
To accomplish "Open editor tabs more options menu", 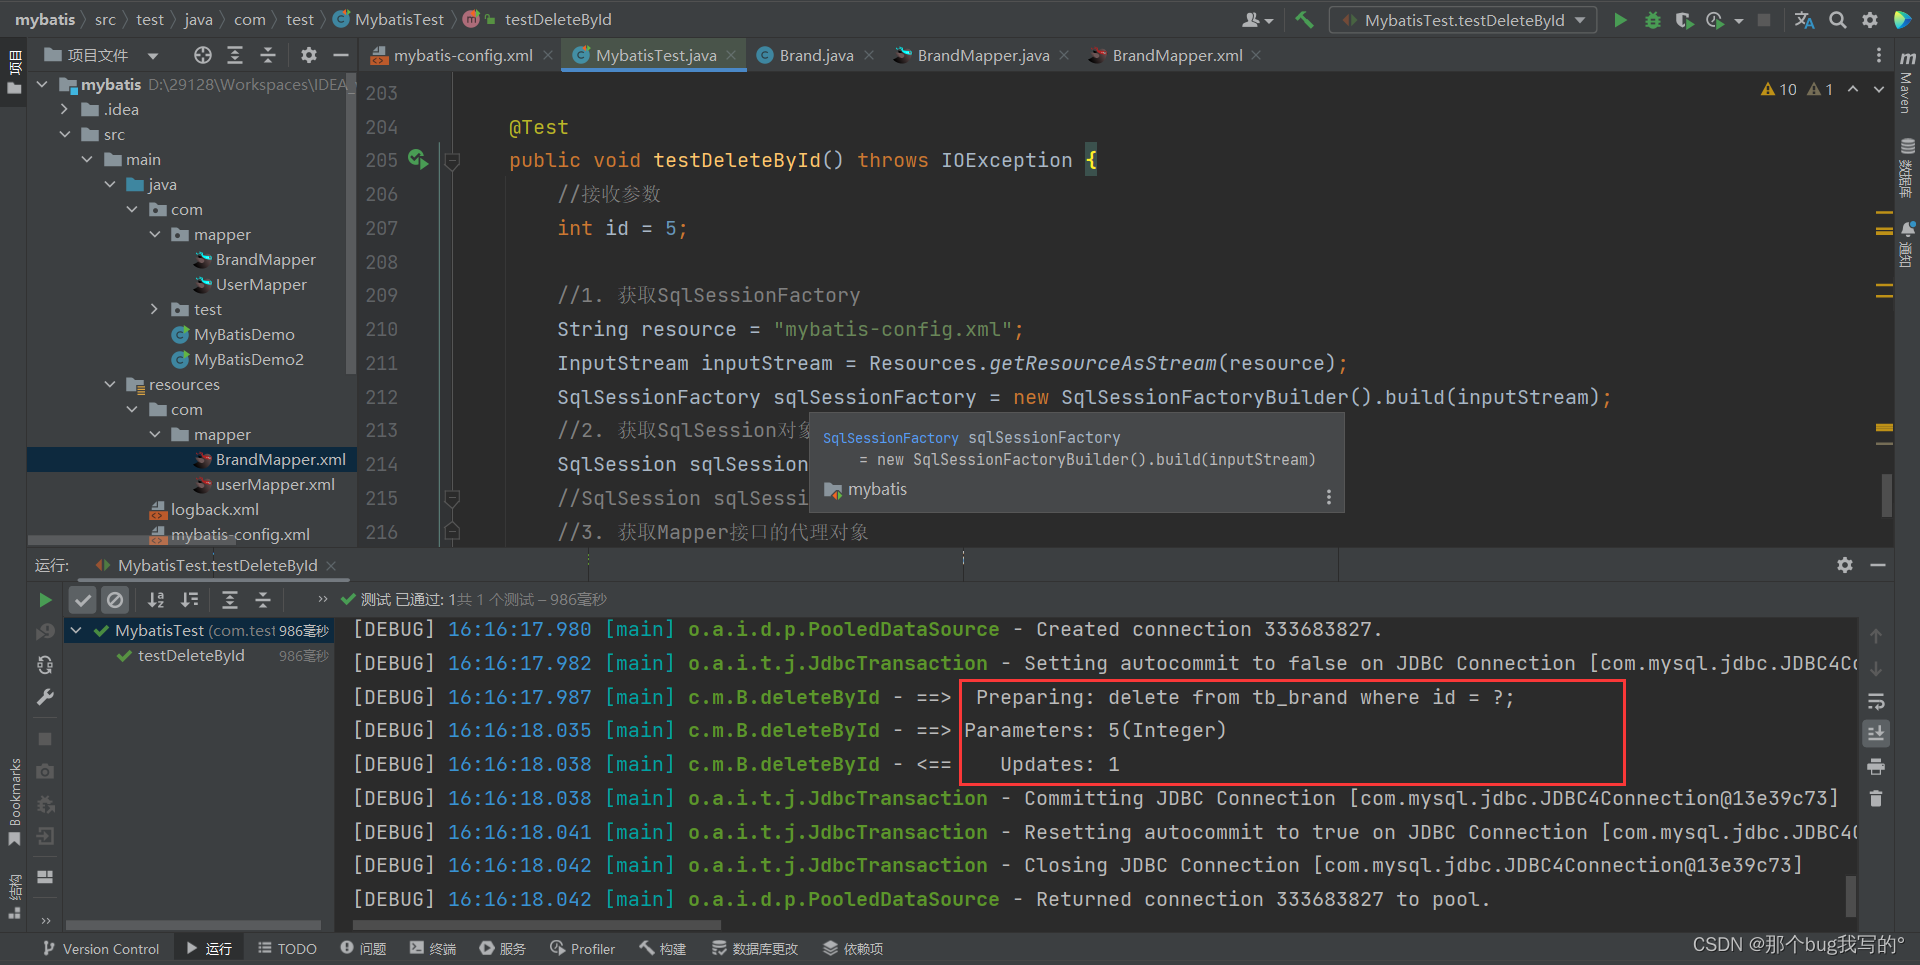I will 1879,55.
